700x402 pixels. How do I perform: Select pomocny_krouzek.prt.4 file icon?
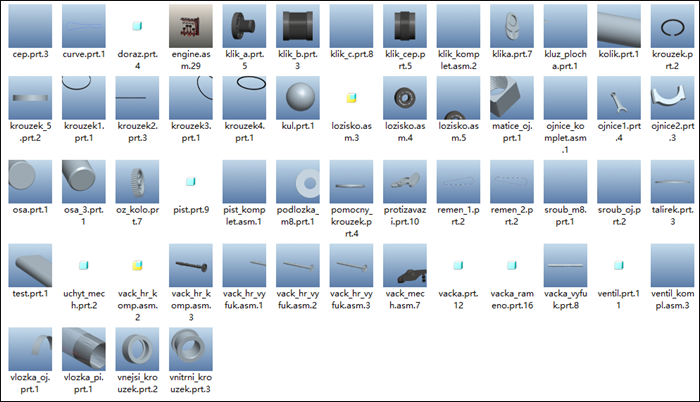[x=351, y=181]
